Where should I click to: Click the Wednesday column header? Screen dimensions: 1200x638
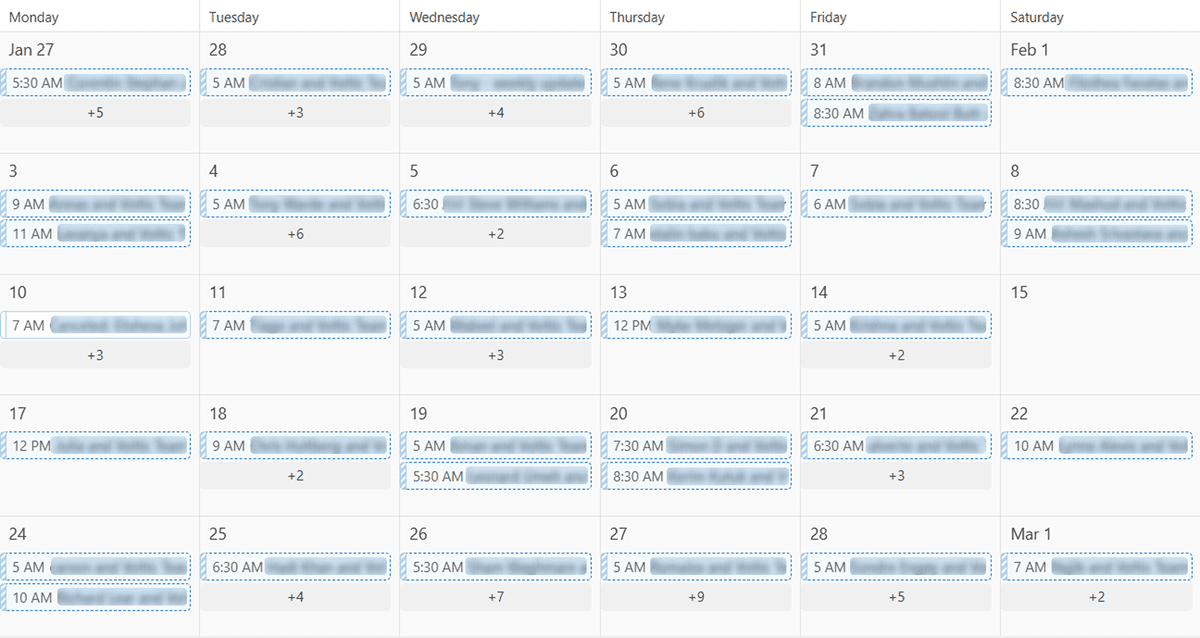(444, 17)
